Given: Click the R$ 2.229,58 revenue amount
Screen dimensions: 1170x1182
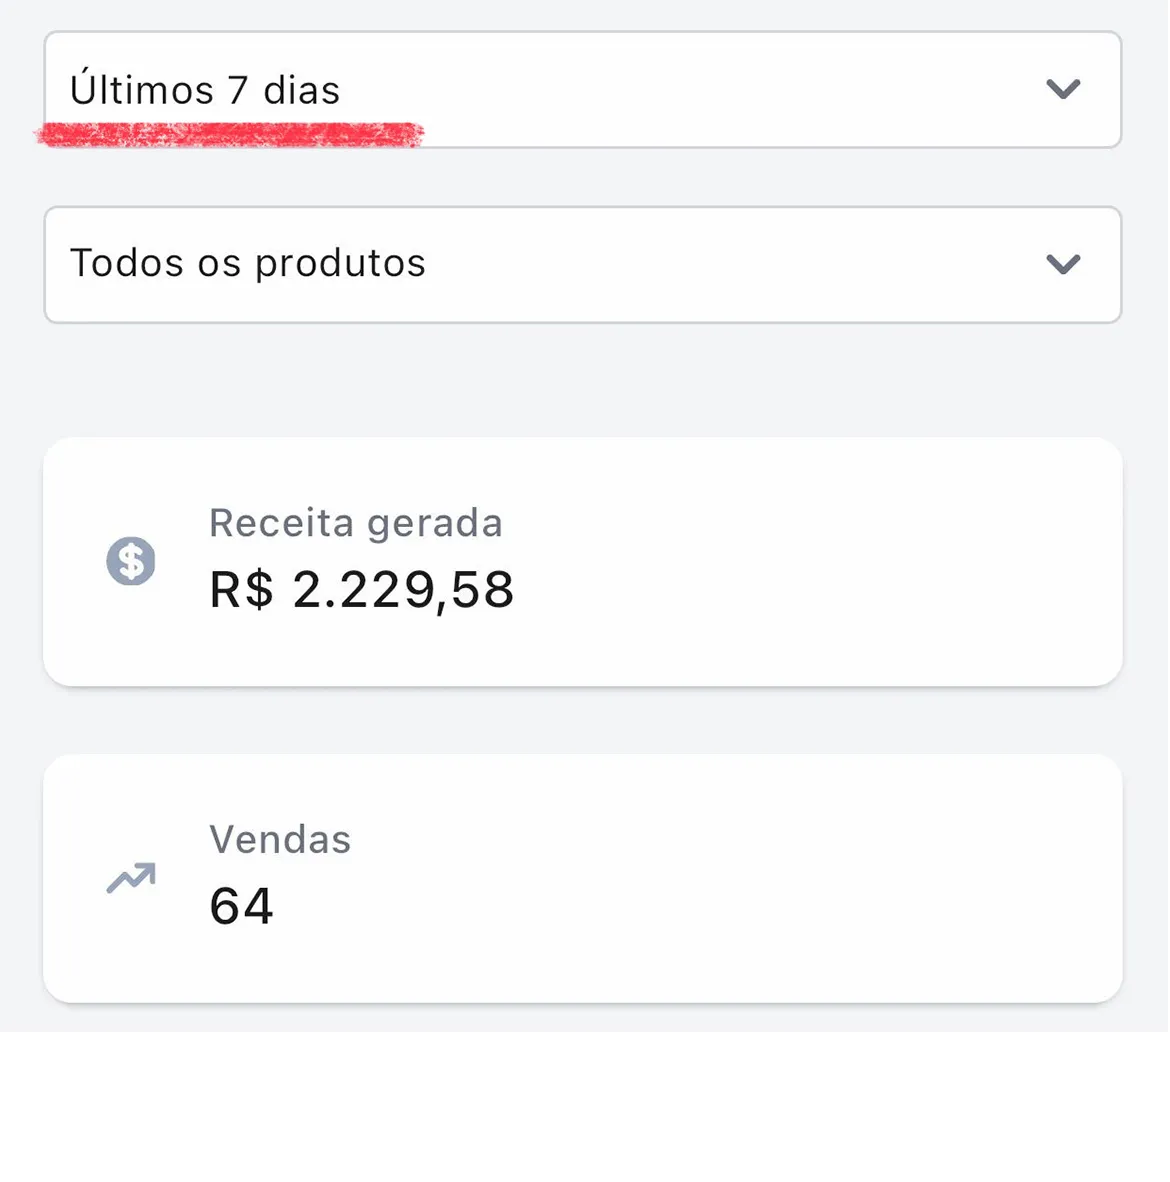Looking at the screenshot, I should [361, 590].
